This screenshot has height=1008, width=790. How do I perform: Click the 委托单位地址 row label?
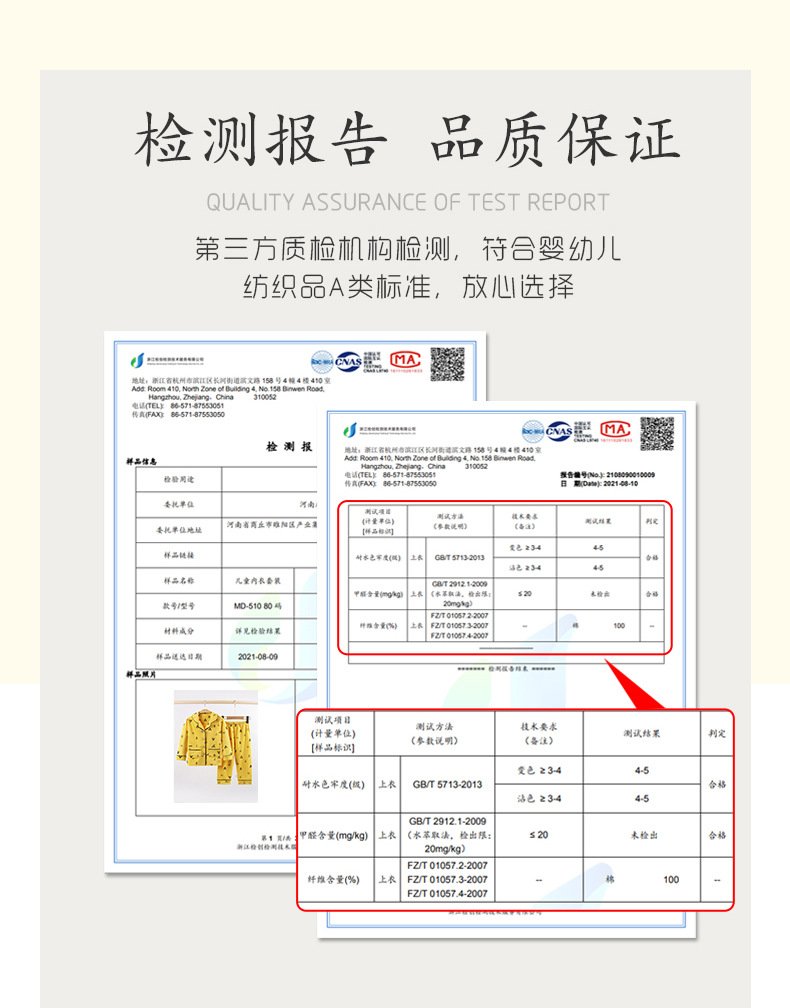point(179,530)
